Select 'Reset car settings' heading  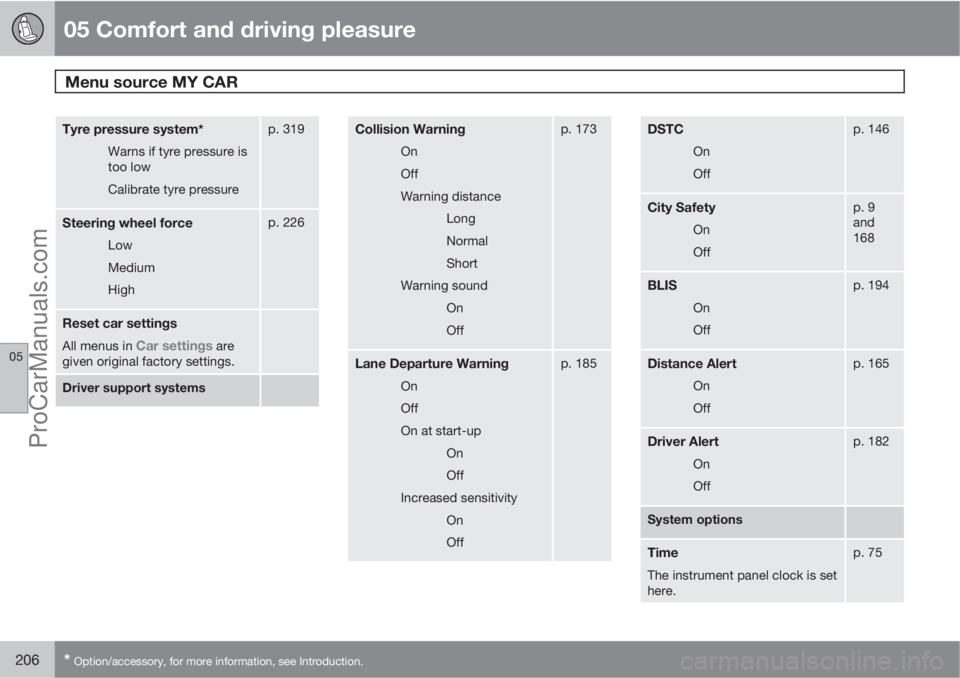[119, 323]
